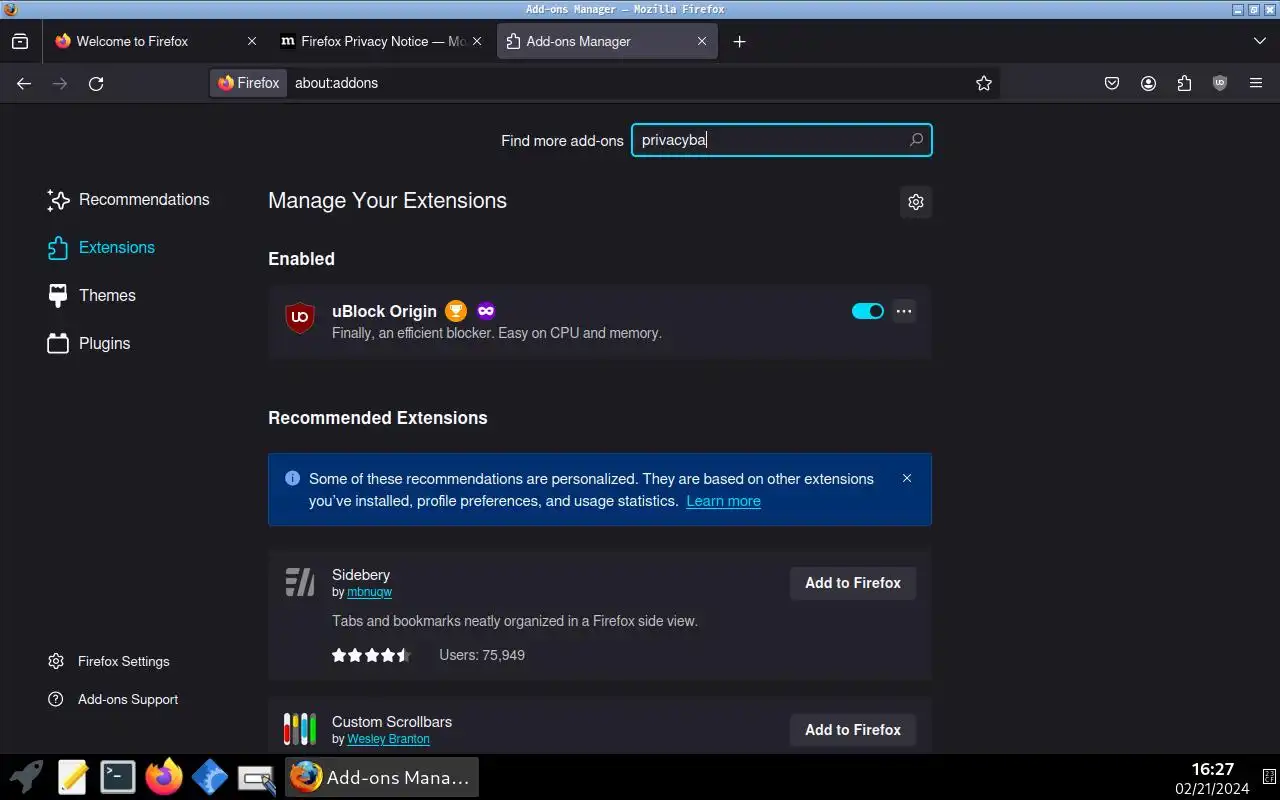The width and height of the screenshot is (1280, 800).
Task: Bookmark this page with the star icon
Action: (x=984, y=84)
